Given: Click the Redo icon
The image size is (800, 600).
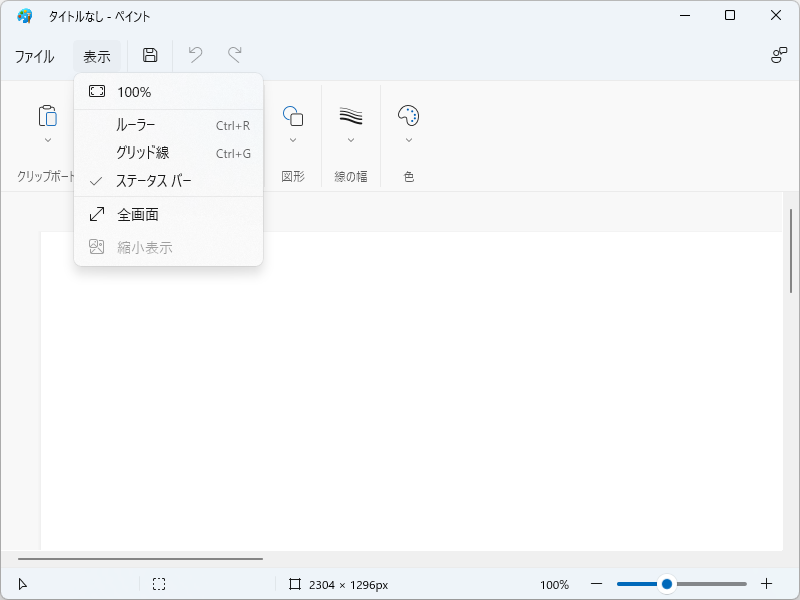Looking at the screenshot, I should point(234,55).
